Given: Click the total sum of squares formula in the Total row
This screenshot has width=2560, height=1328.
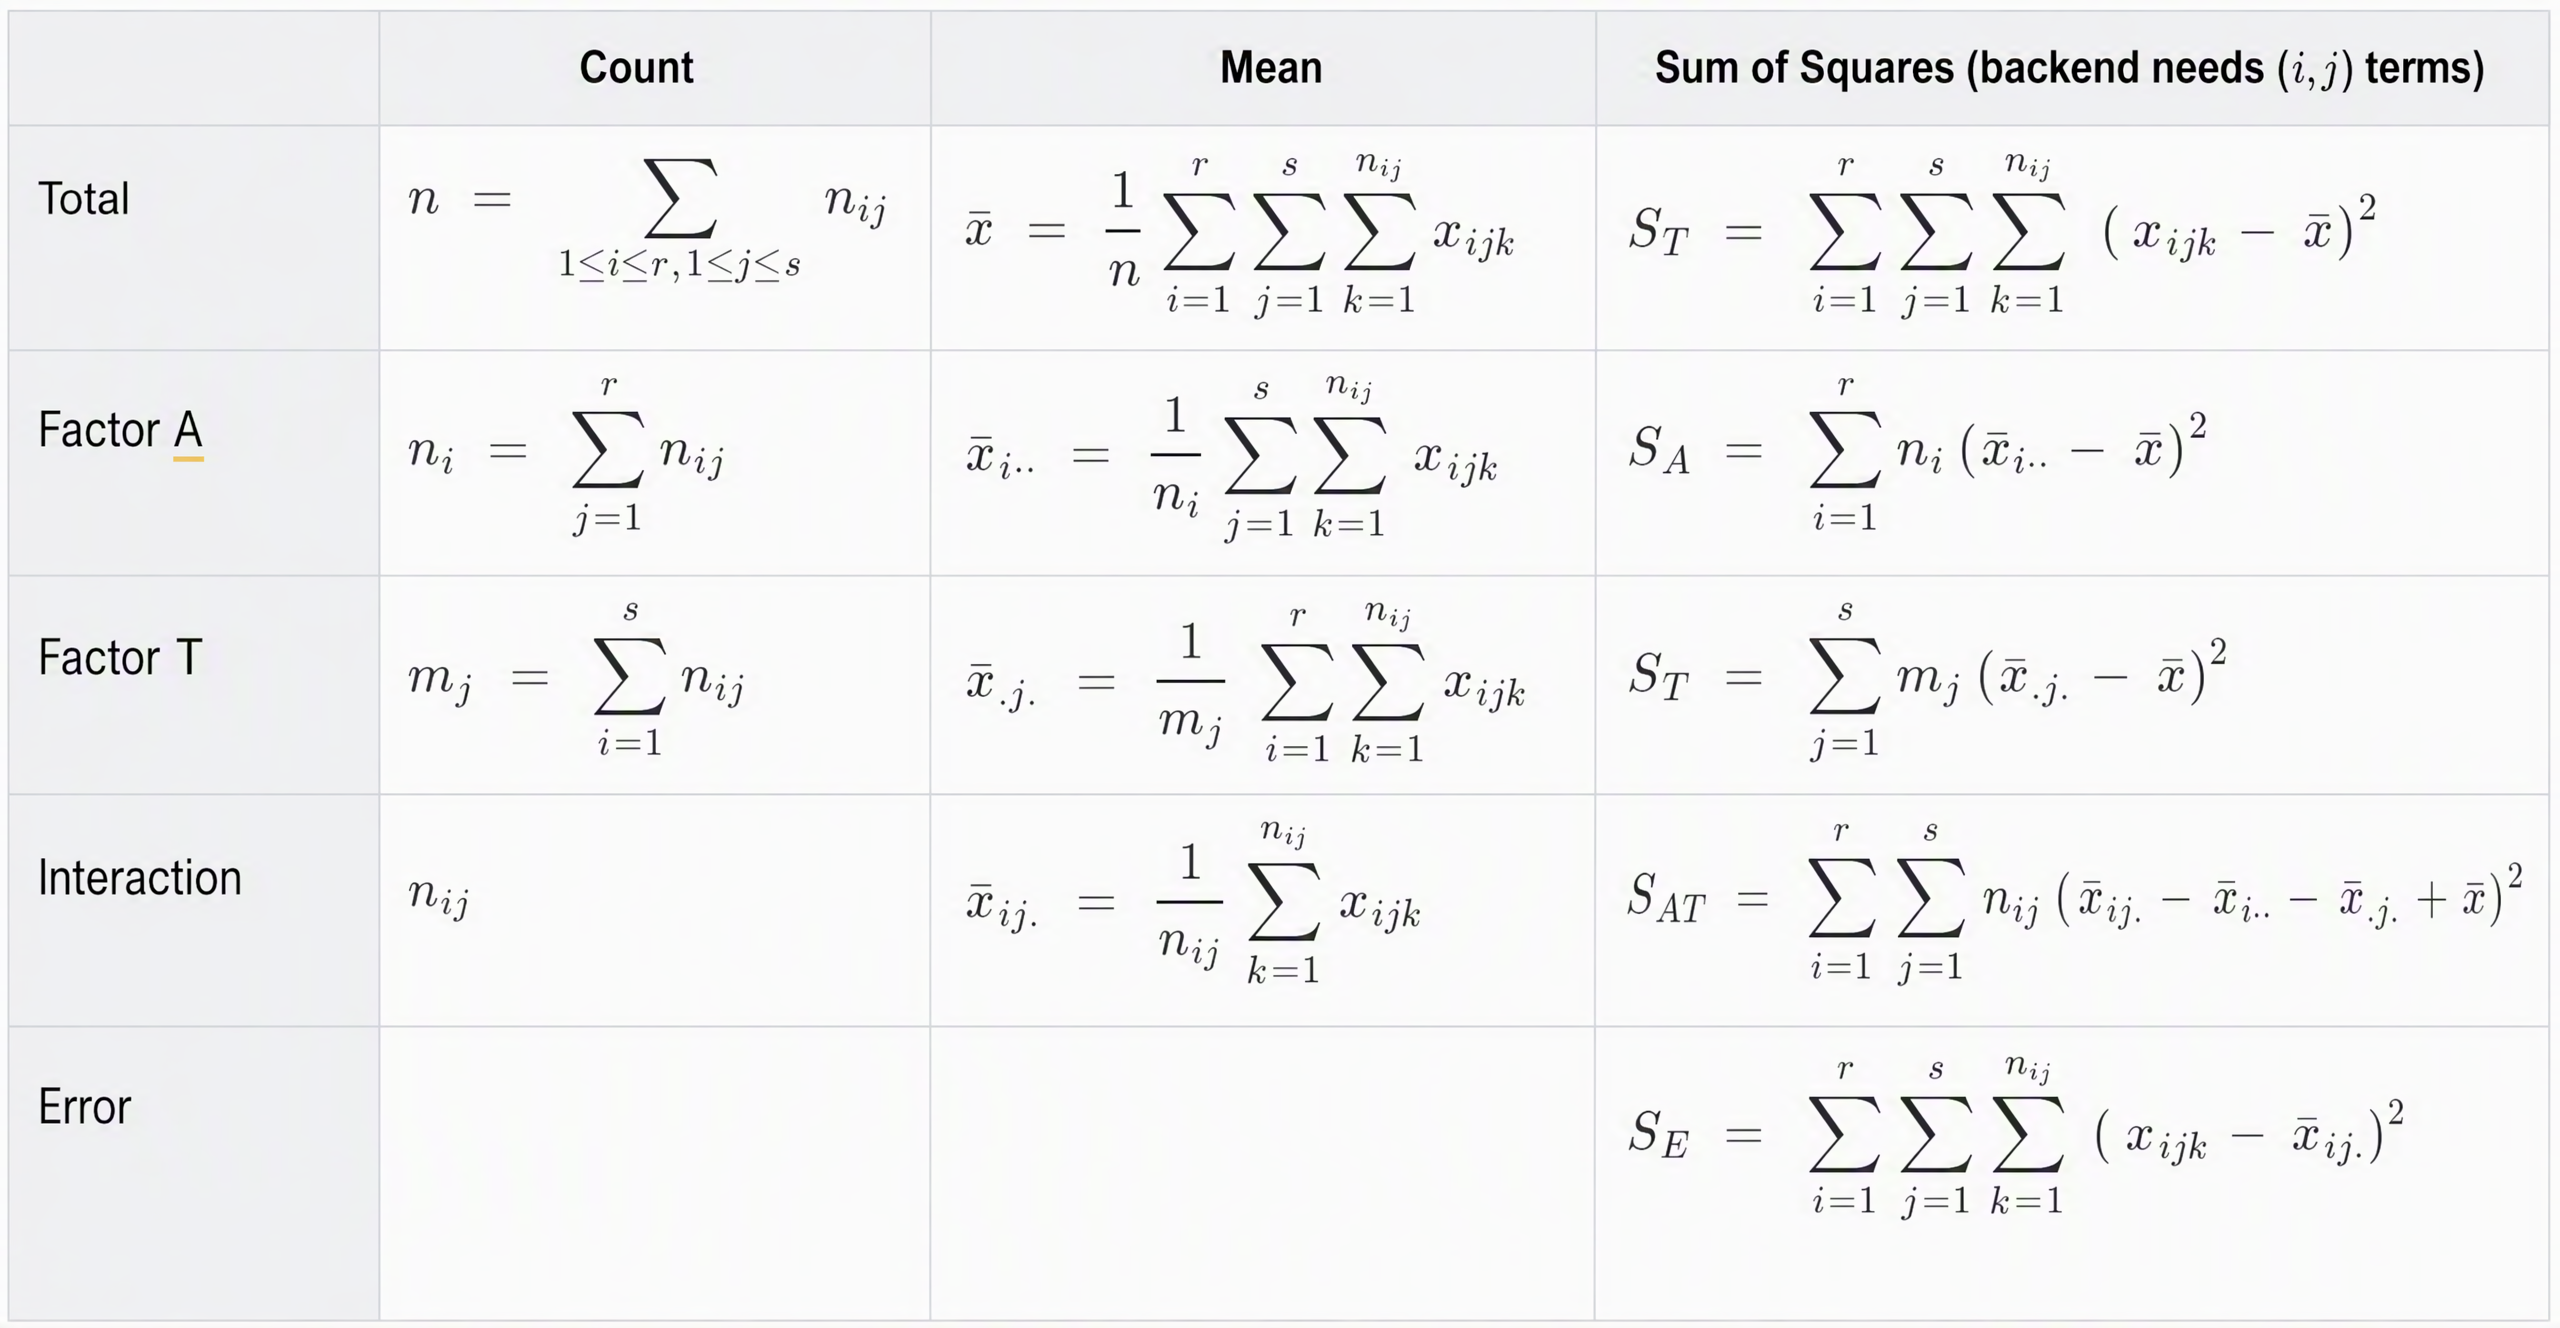Looking at the screenshot, I should coord(2002,233).
